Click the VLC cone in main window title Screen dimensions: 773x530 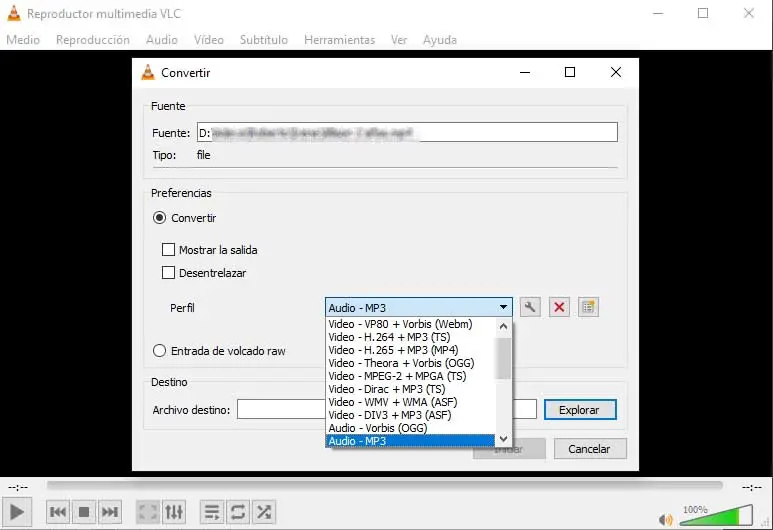[x=14, y=13]
